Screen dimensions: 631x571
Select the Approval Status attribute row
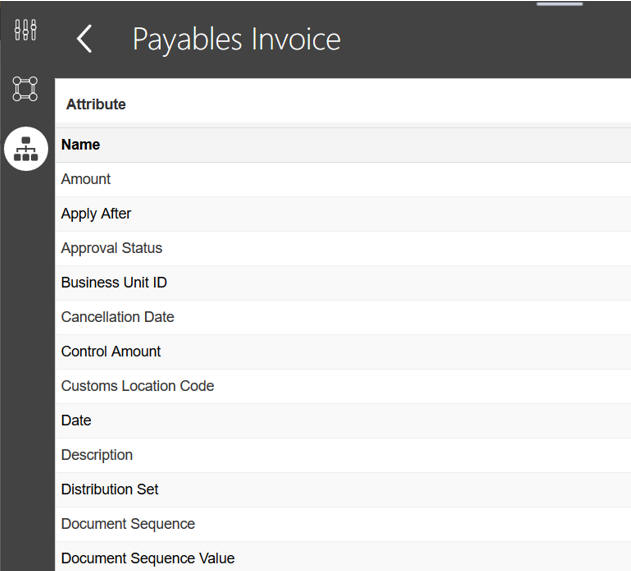[343, 248]
